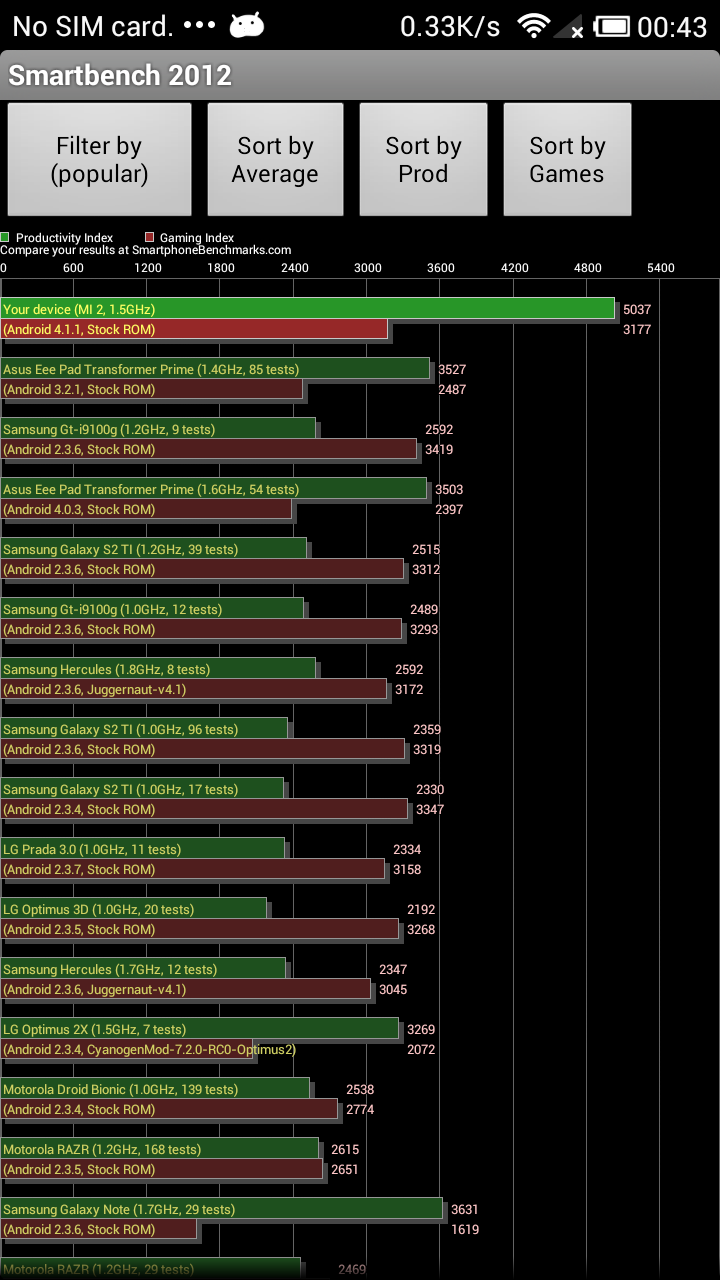720x1280 pixels.
Task: Select Samsung Hercules 1.8GHz productivity bar
Action: (158, 669)
